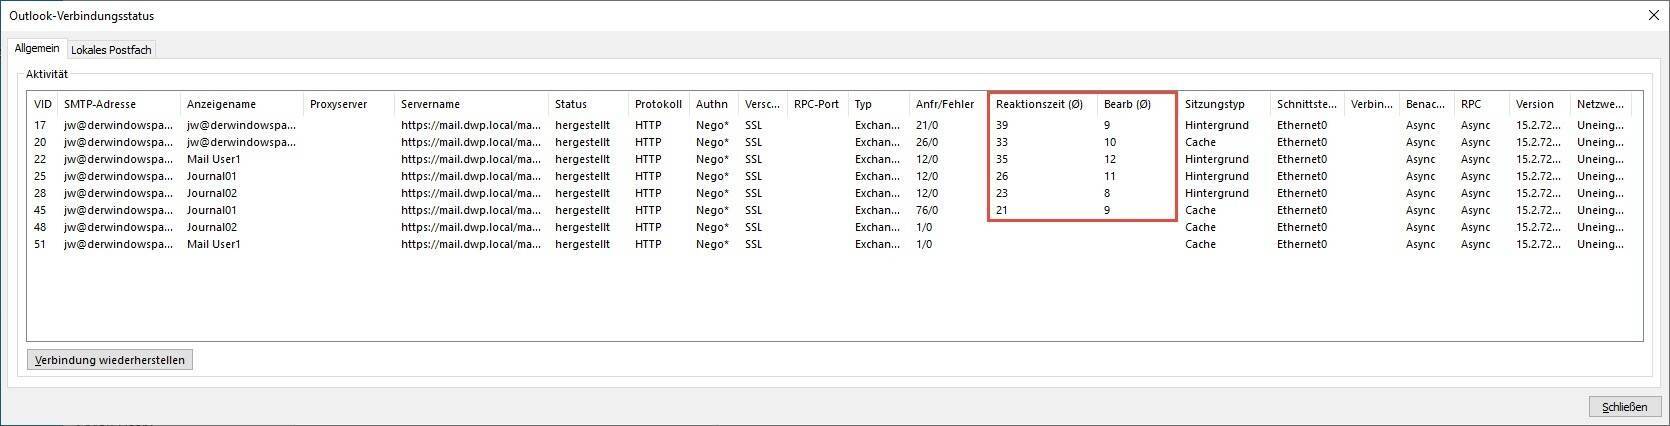The height and width of the screenshot is (426, 1670).
Task: Click the Servername column header
Action: [430, 104]
